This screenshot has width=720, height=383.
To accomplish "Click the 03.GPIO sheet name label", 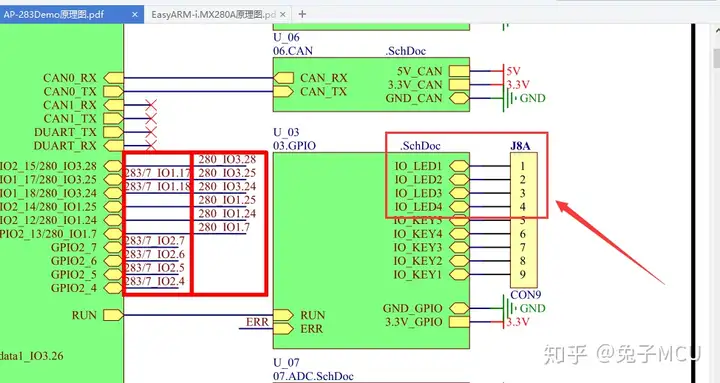I will (x=294, y=146).
